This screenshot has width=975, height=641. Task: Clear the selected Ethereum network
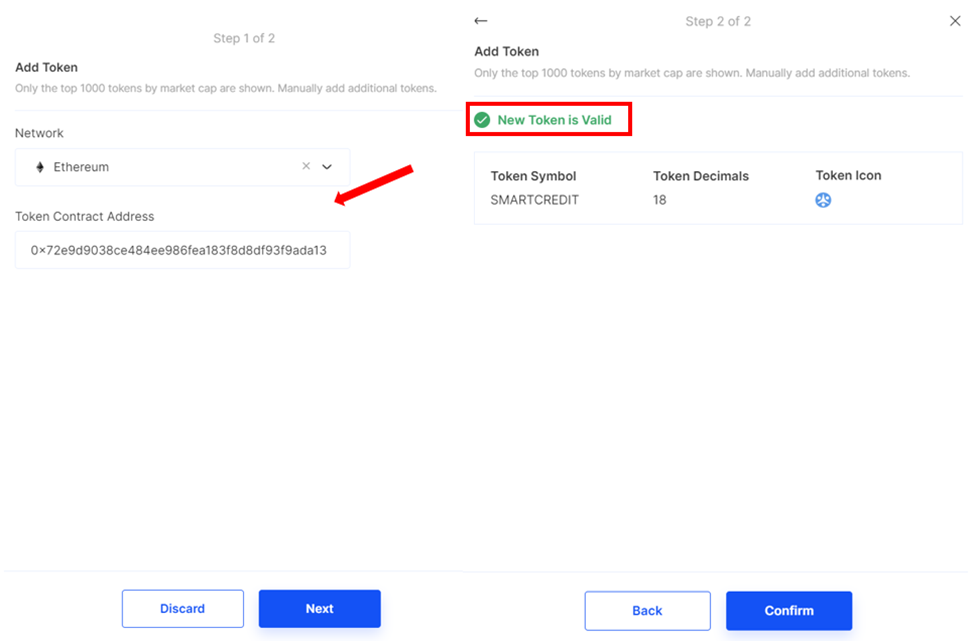click(306, 167)
